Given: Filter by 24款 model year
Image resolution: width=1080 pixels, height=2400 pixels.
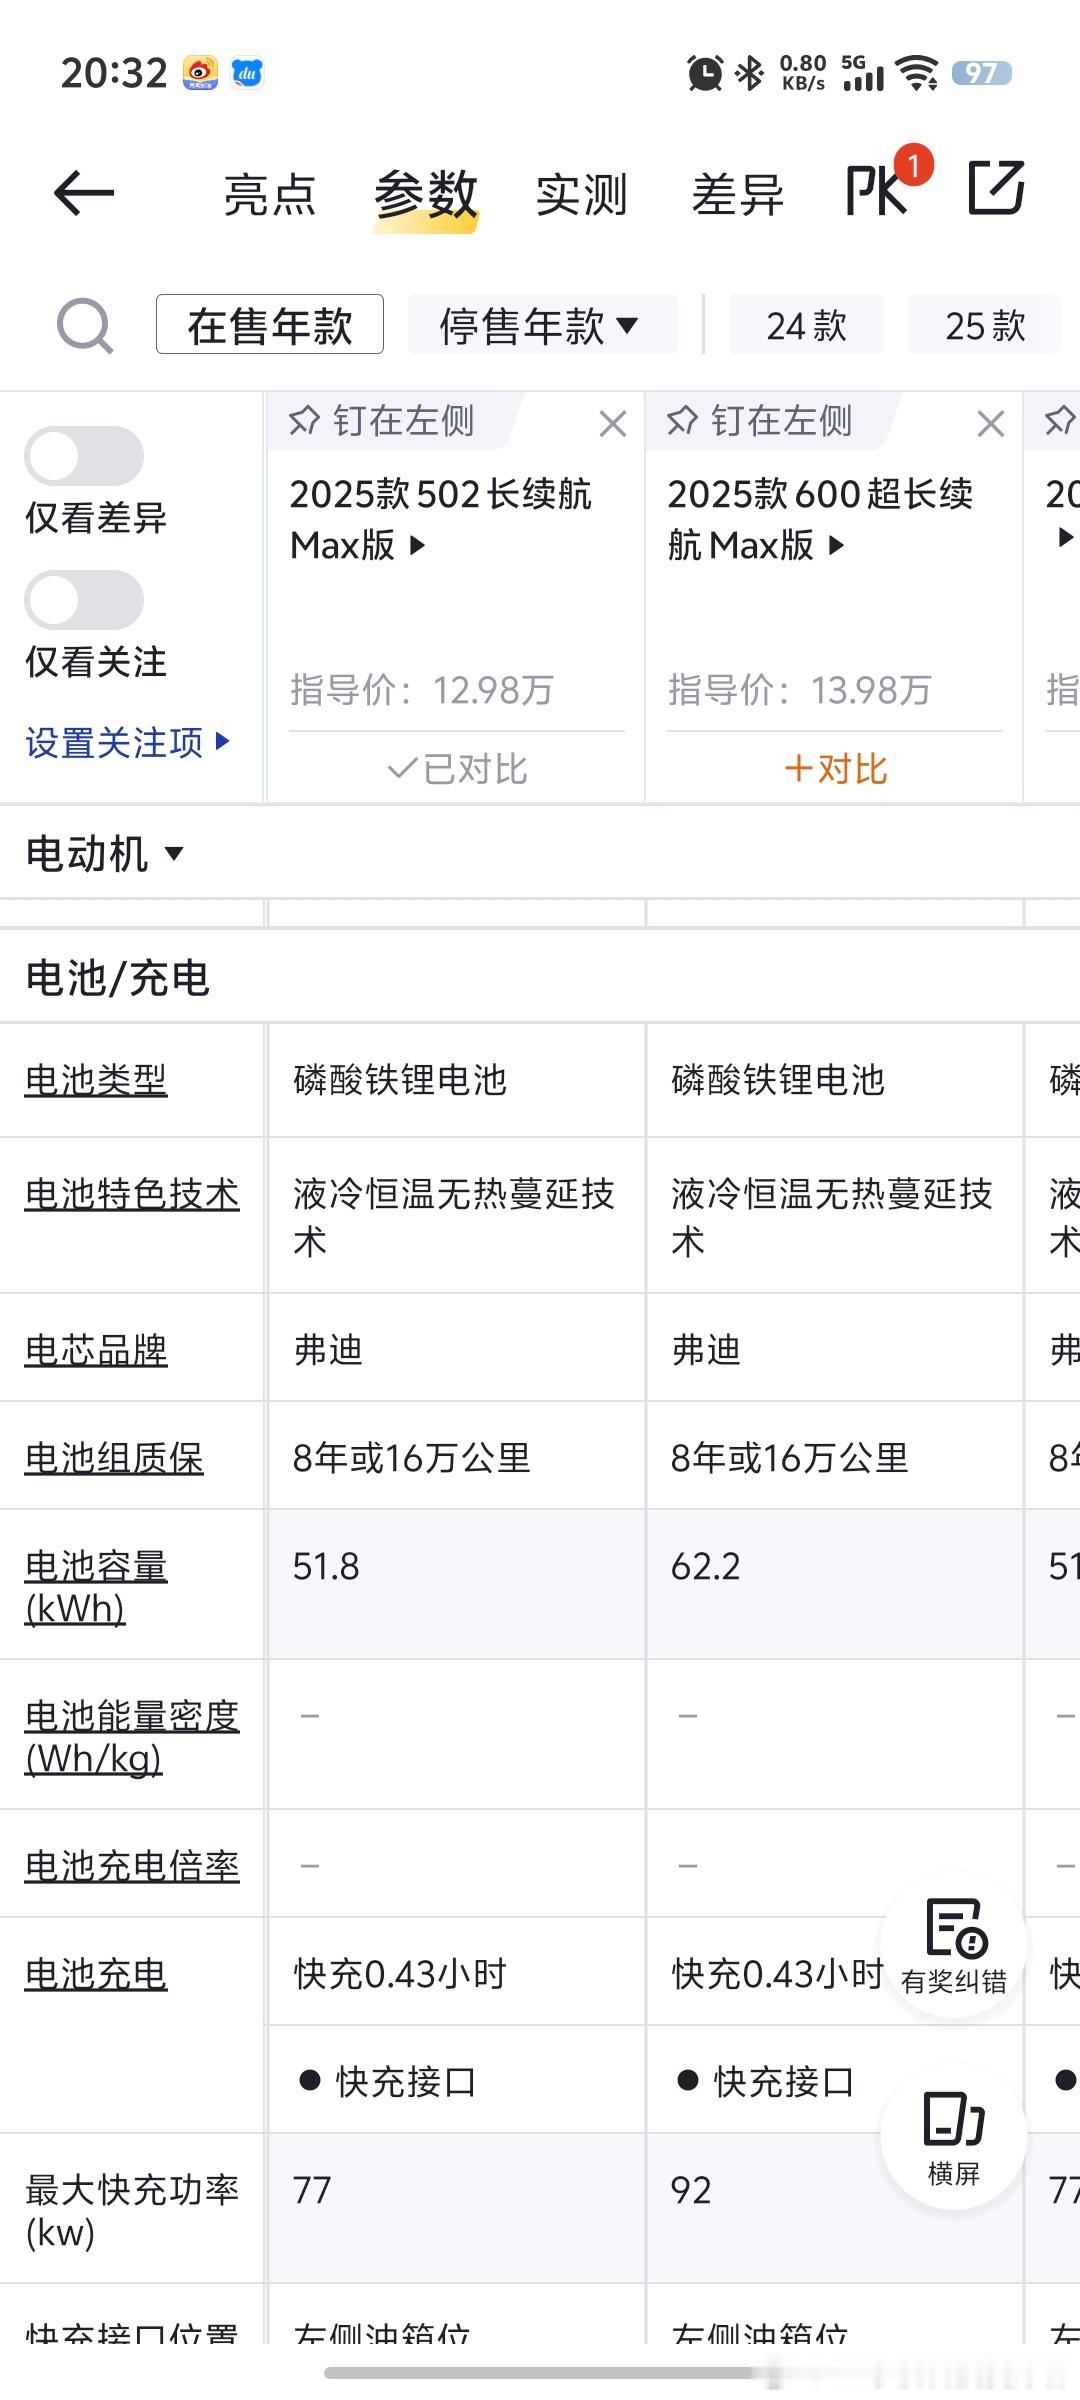Looking at the screenshot, I should (x=806, y=325).
